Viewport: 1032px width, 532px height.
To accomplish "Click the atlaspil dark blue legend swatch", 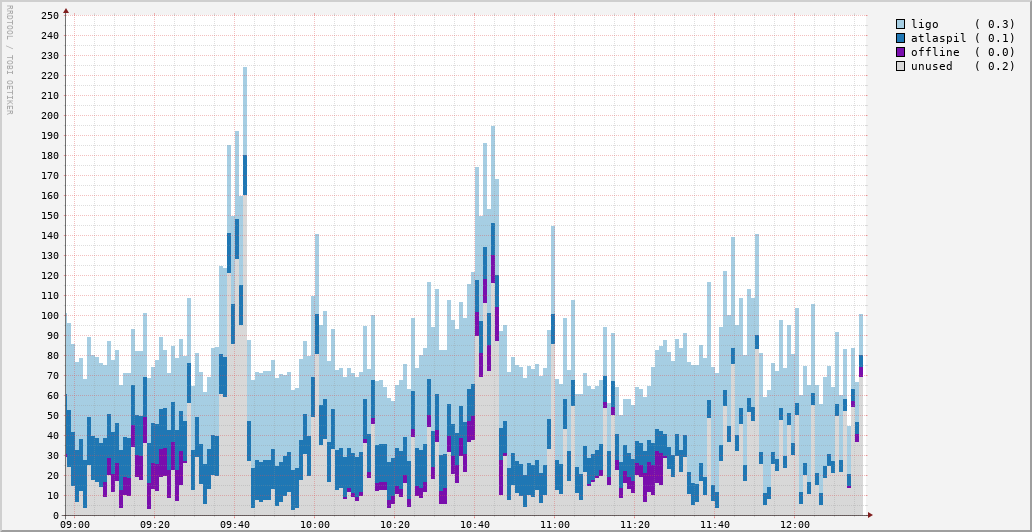I will [901, 38].
